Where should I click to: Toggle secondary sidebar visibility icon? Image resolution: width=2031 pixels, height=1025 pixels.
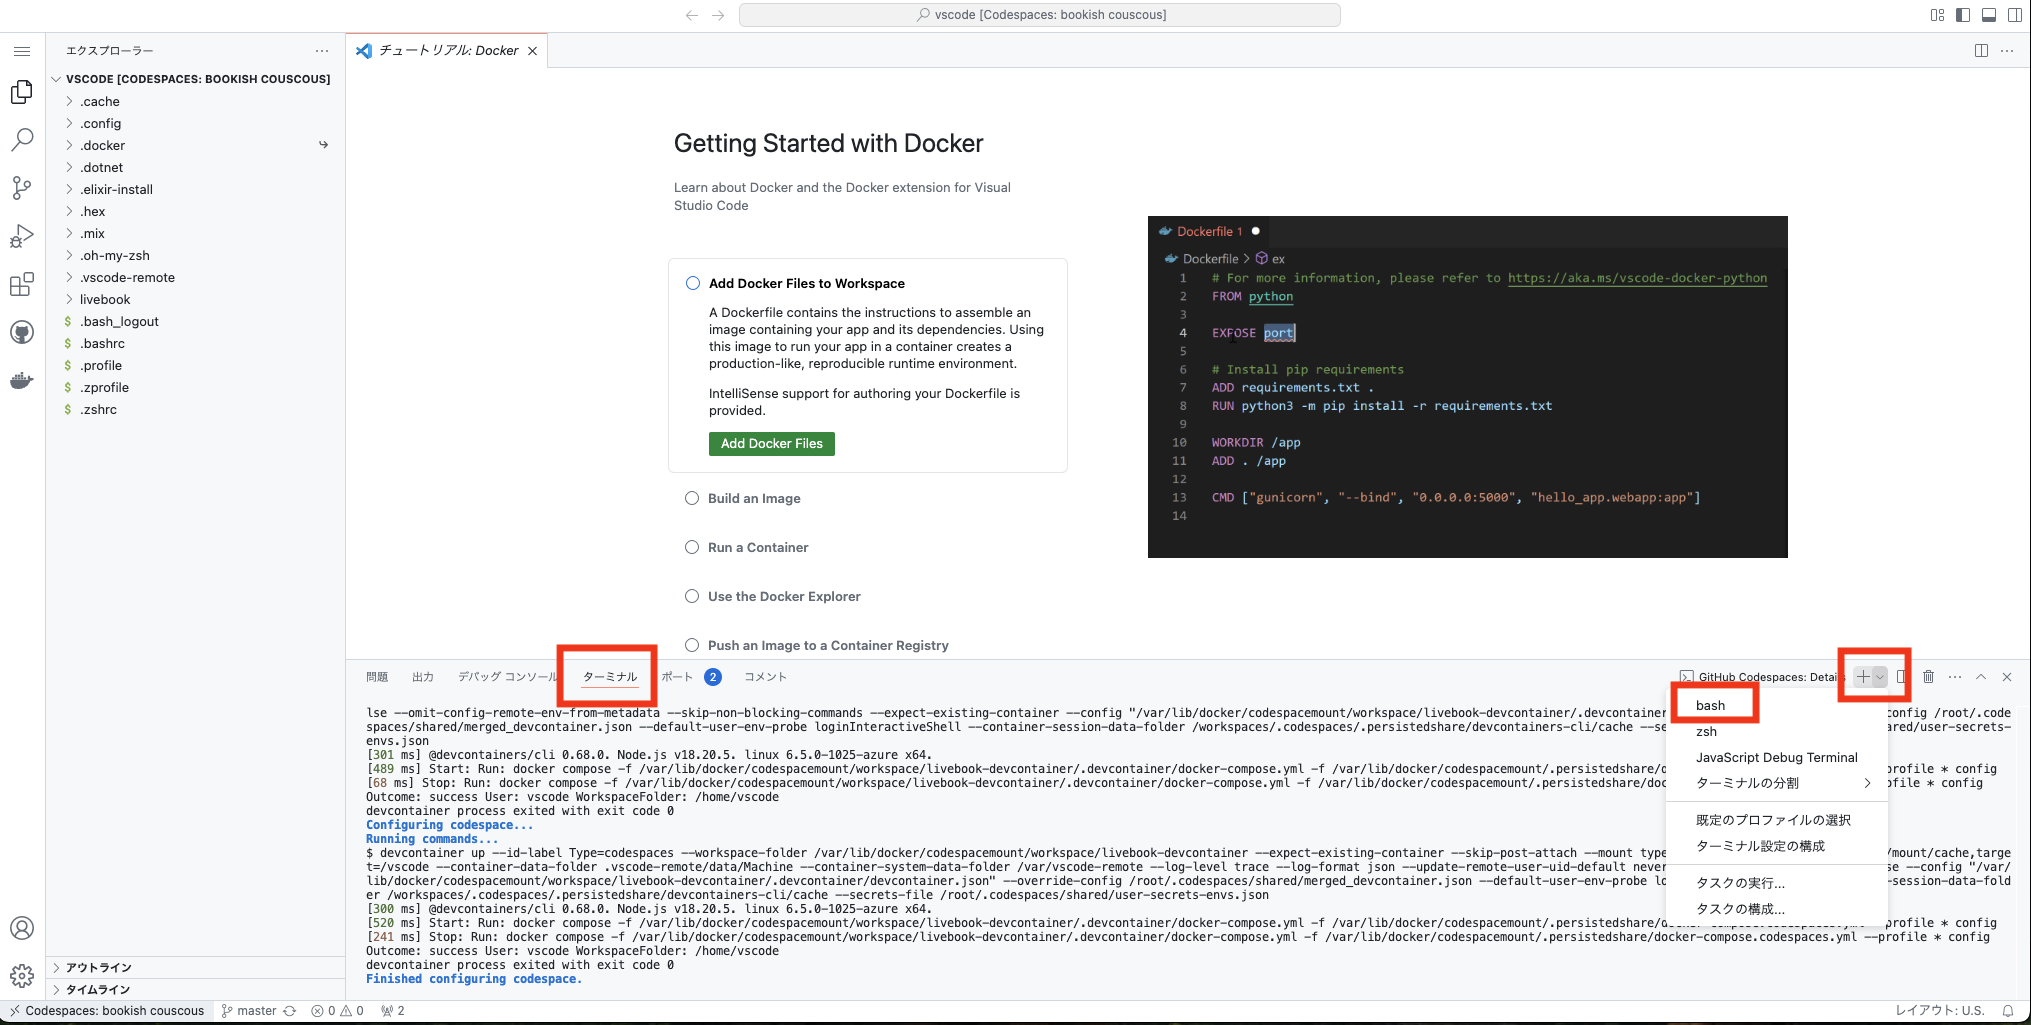[x=2015, y=15]
